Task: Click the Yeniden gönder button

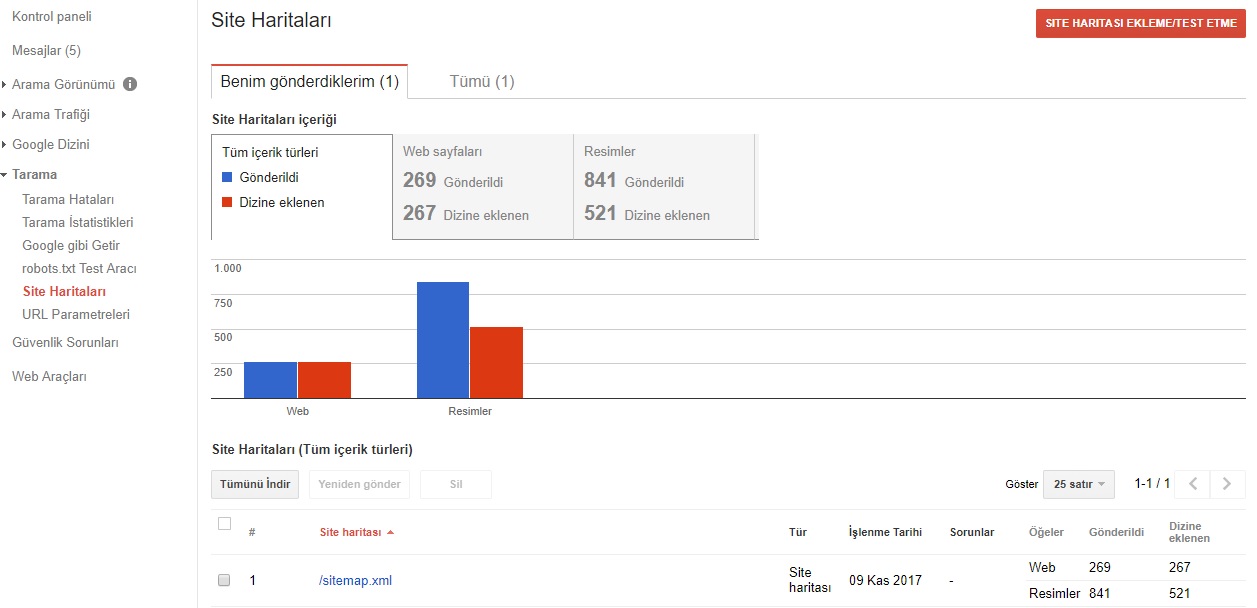Action: [x=359, y=484]
